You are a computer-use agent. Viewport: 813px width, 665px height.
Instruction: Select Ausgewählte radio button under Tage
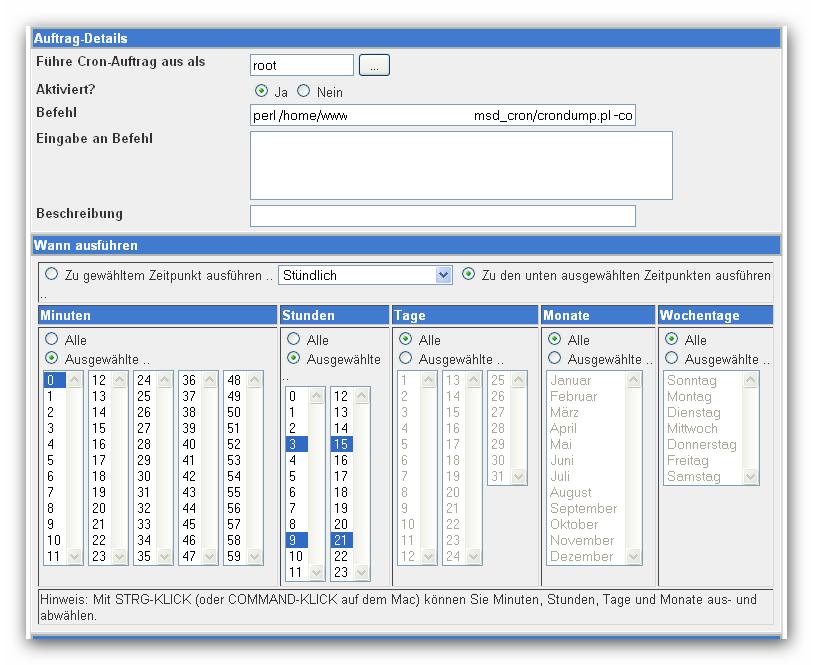[x=406, y=358]
